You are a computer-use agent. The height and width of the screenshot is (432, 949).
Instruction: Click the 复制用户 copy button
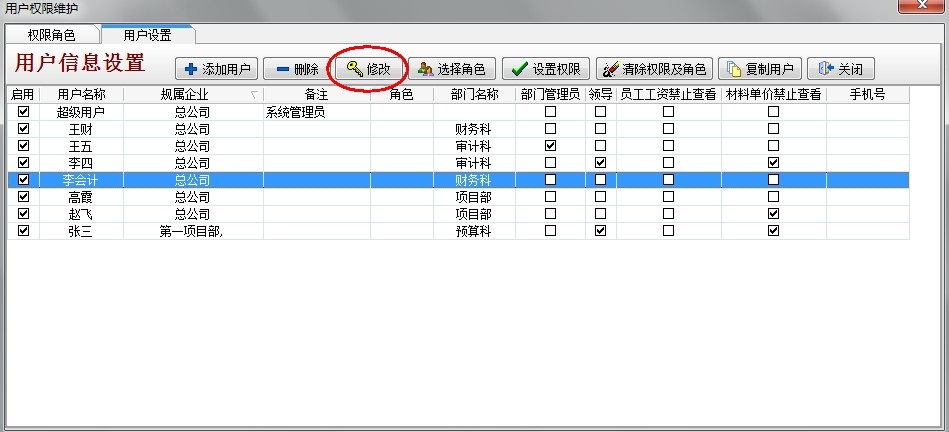760,69
